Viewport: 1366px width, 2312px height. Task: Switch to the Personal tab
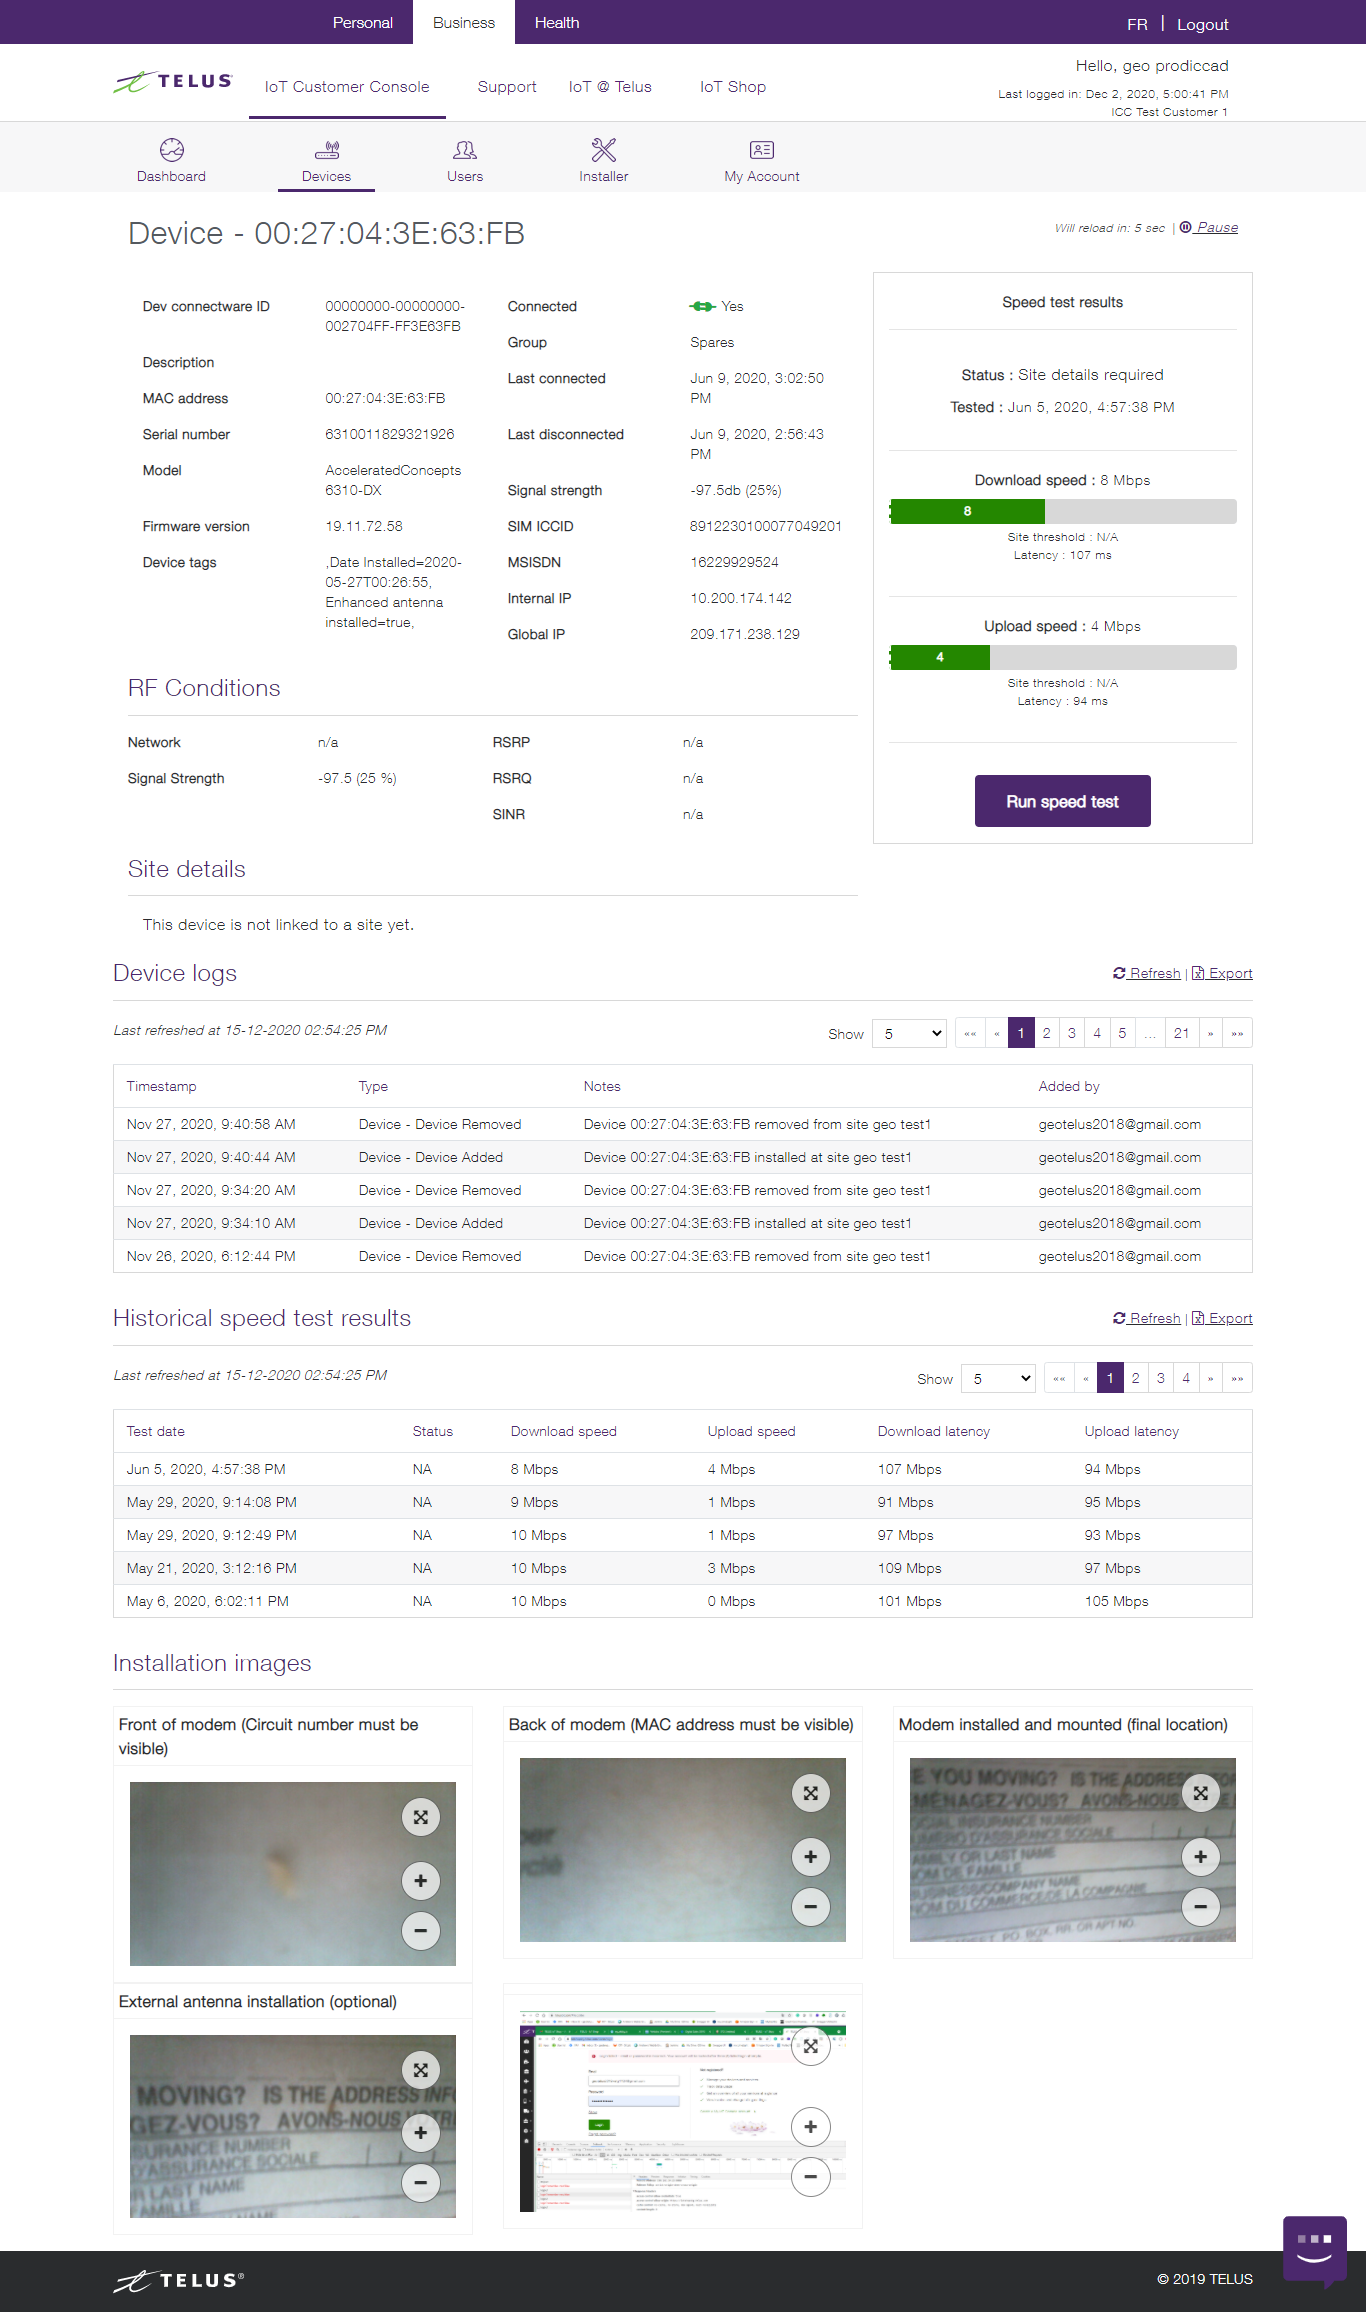point(362,22)
